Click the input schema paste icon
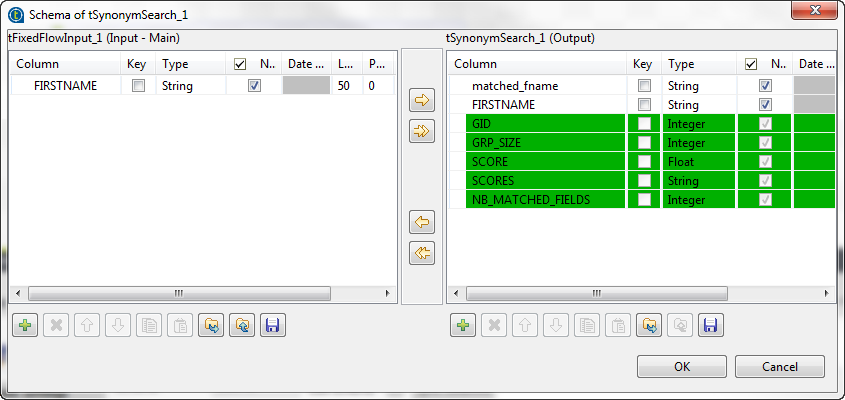Image resolution: width=845 pixels, height=400 pixels. 181,326
